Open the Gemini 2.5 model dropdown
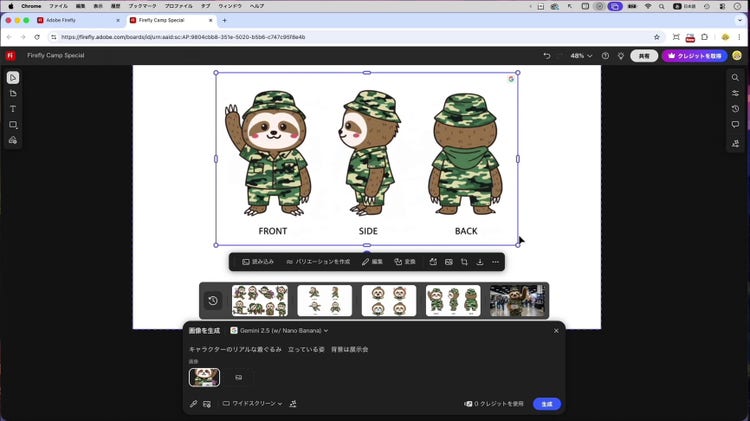Screen dimensions: 750x421 279,330
